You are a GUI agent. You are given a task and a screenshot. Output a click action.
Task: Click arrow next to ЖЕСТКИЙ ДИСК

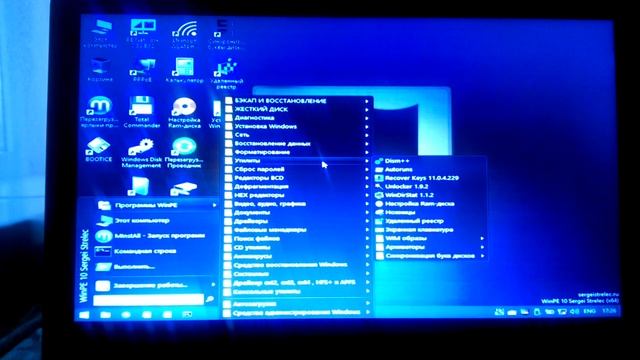[x=367, y=109]
